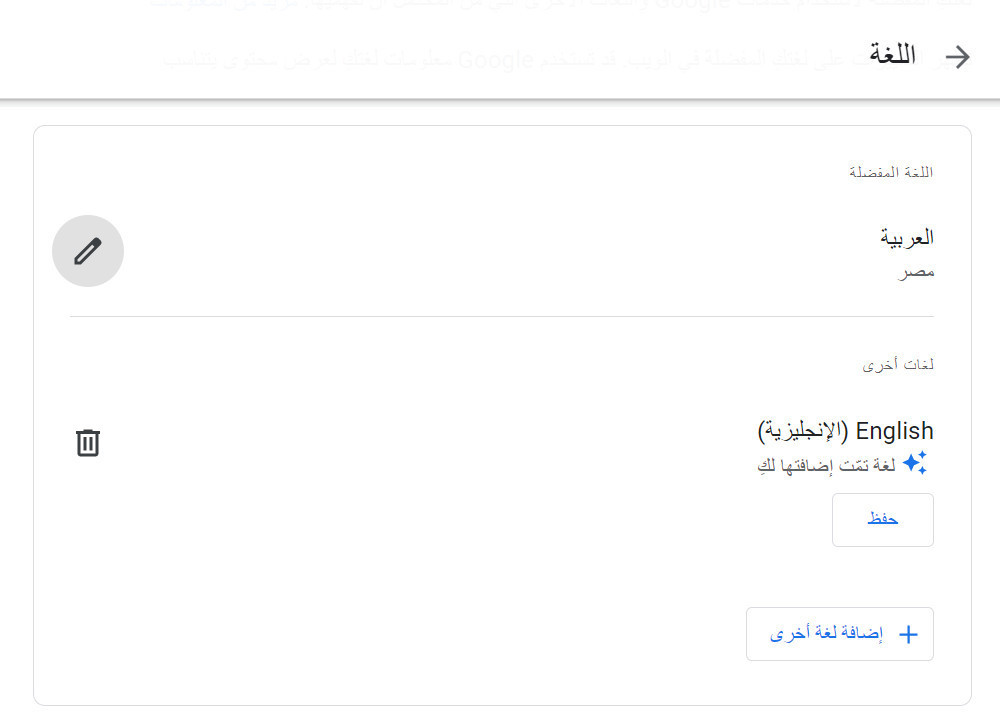This screenshot has width=1000, height=714.
Task: Click the لغة تمّت إضافتها لك note
Action: tap(826, 464)
